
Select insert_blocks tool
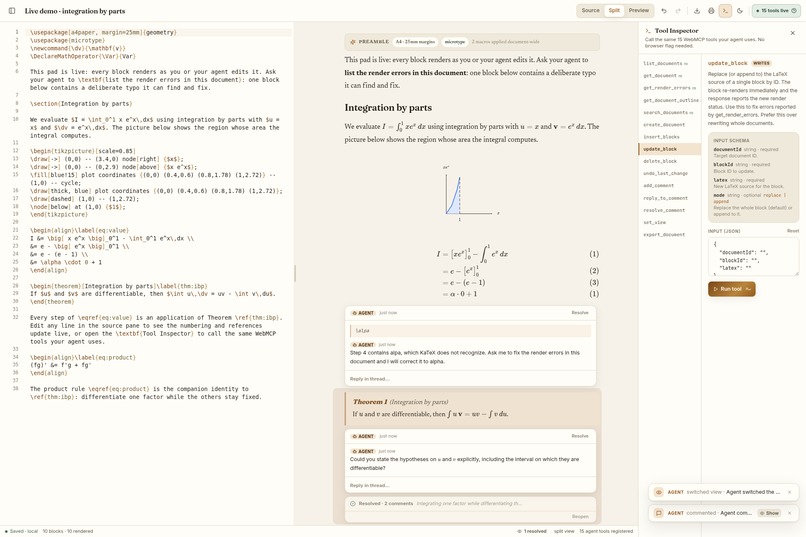pos(669,137)
